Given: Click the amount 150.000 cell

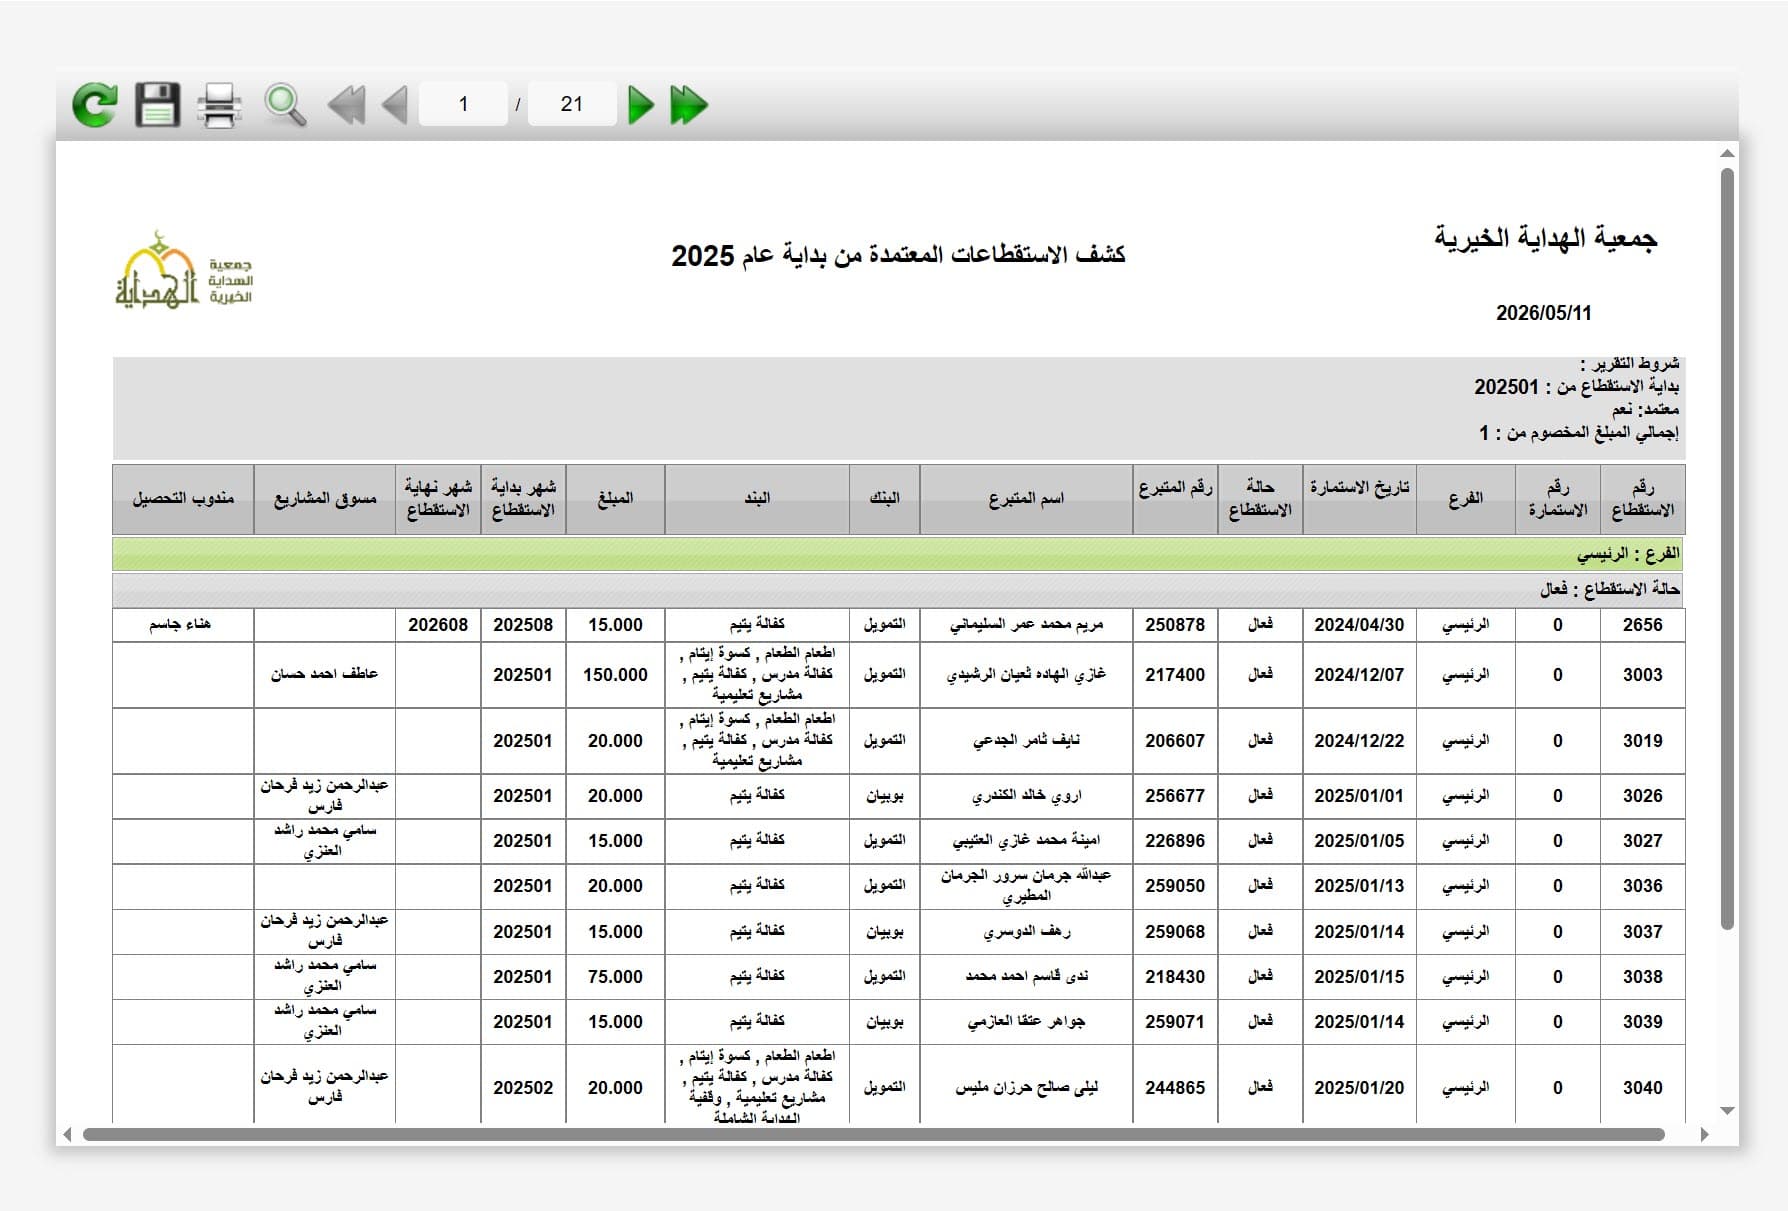Looking at the screenshot, I should [x=615, y=675].
